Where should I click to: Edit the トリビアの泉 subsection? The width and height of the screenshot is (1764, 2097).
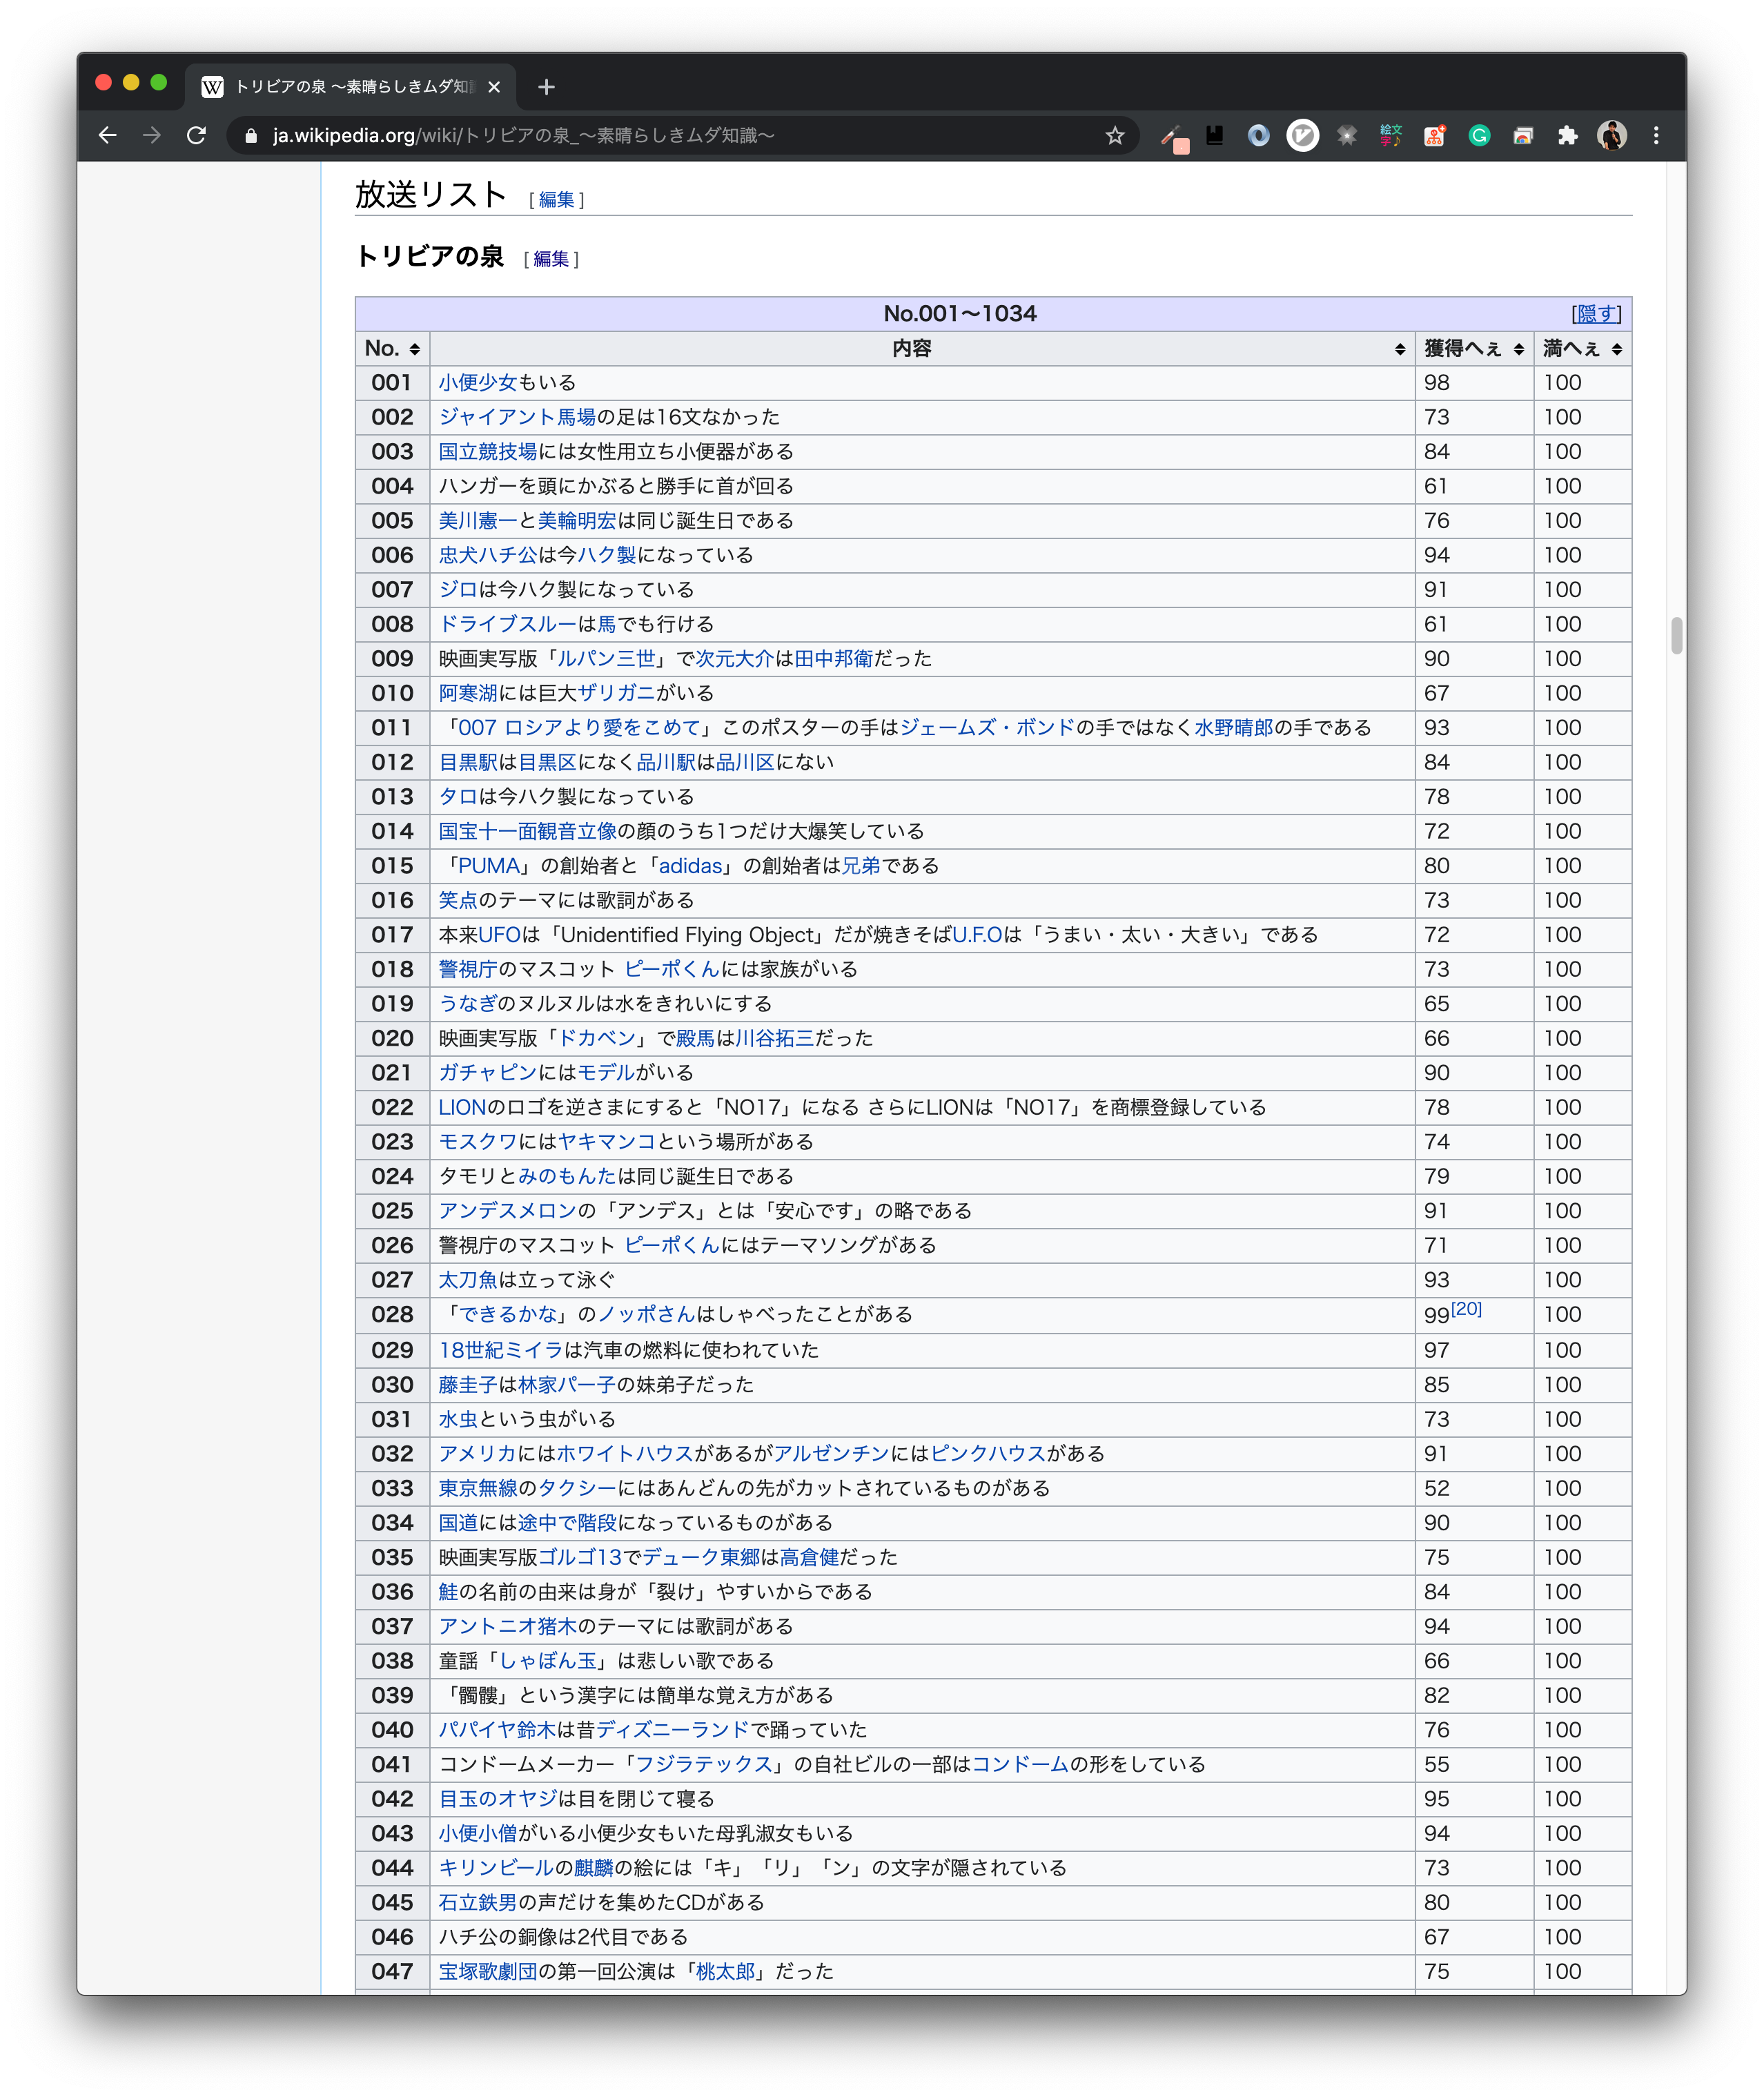pos(551,259)
